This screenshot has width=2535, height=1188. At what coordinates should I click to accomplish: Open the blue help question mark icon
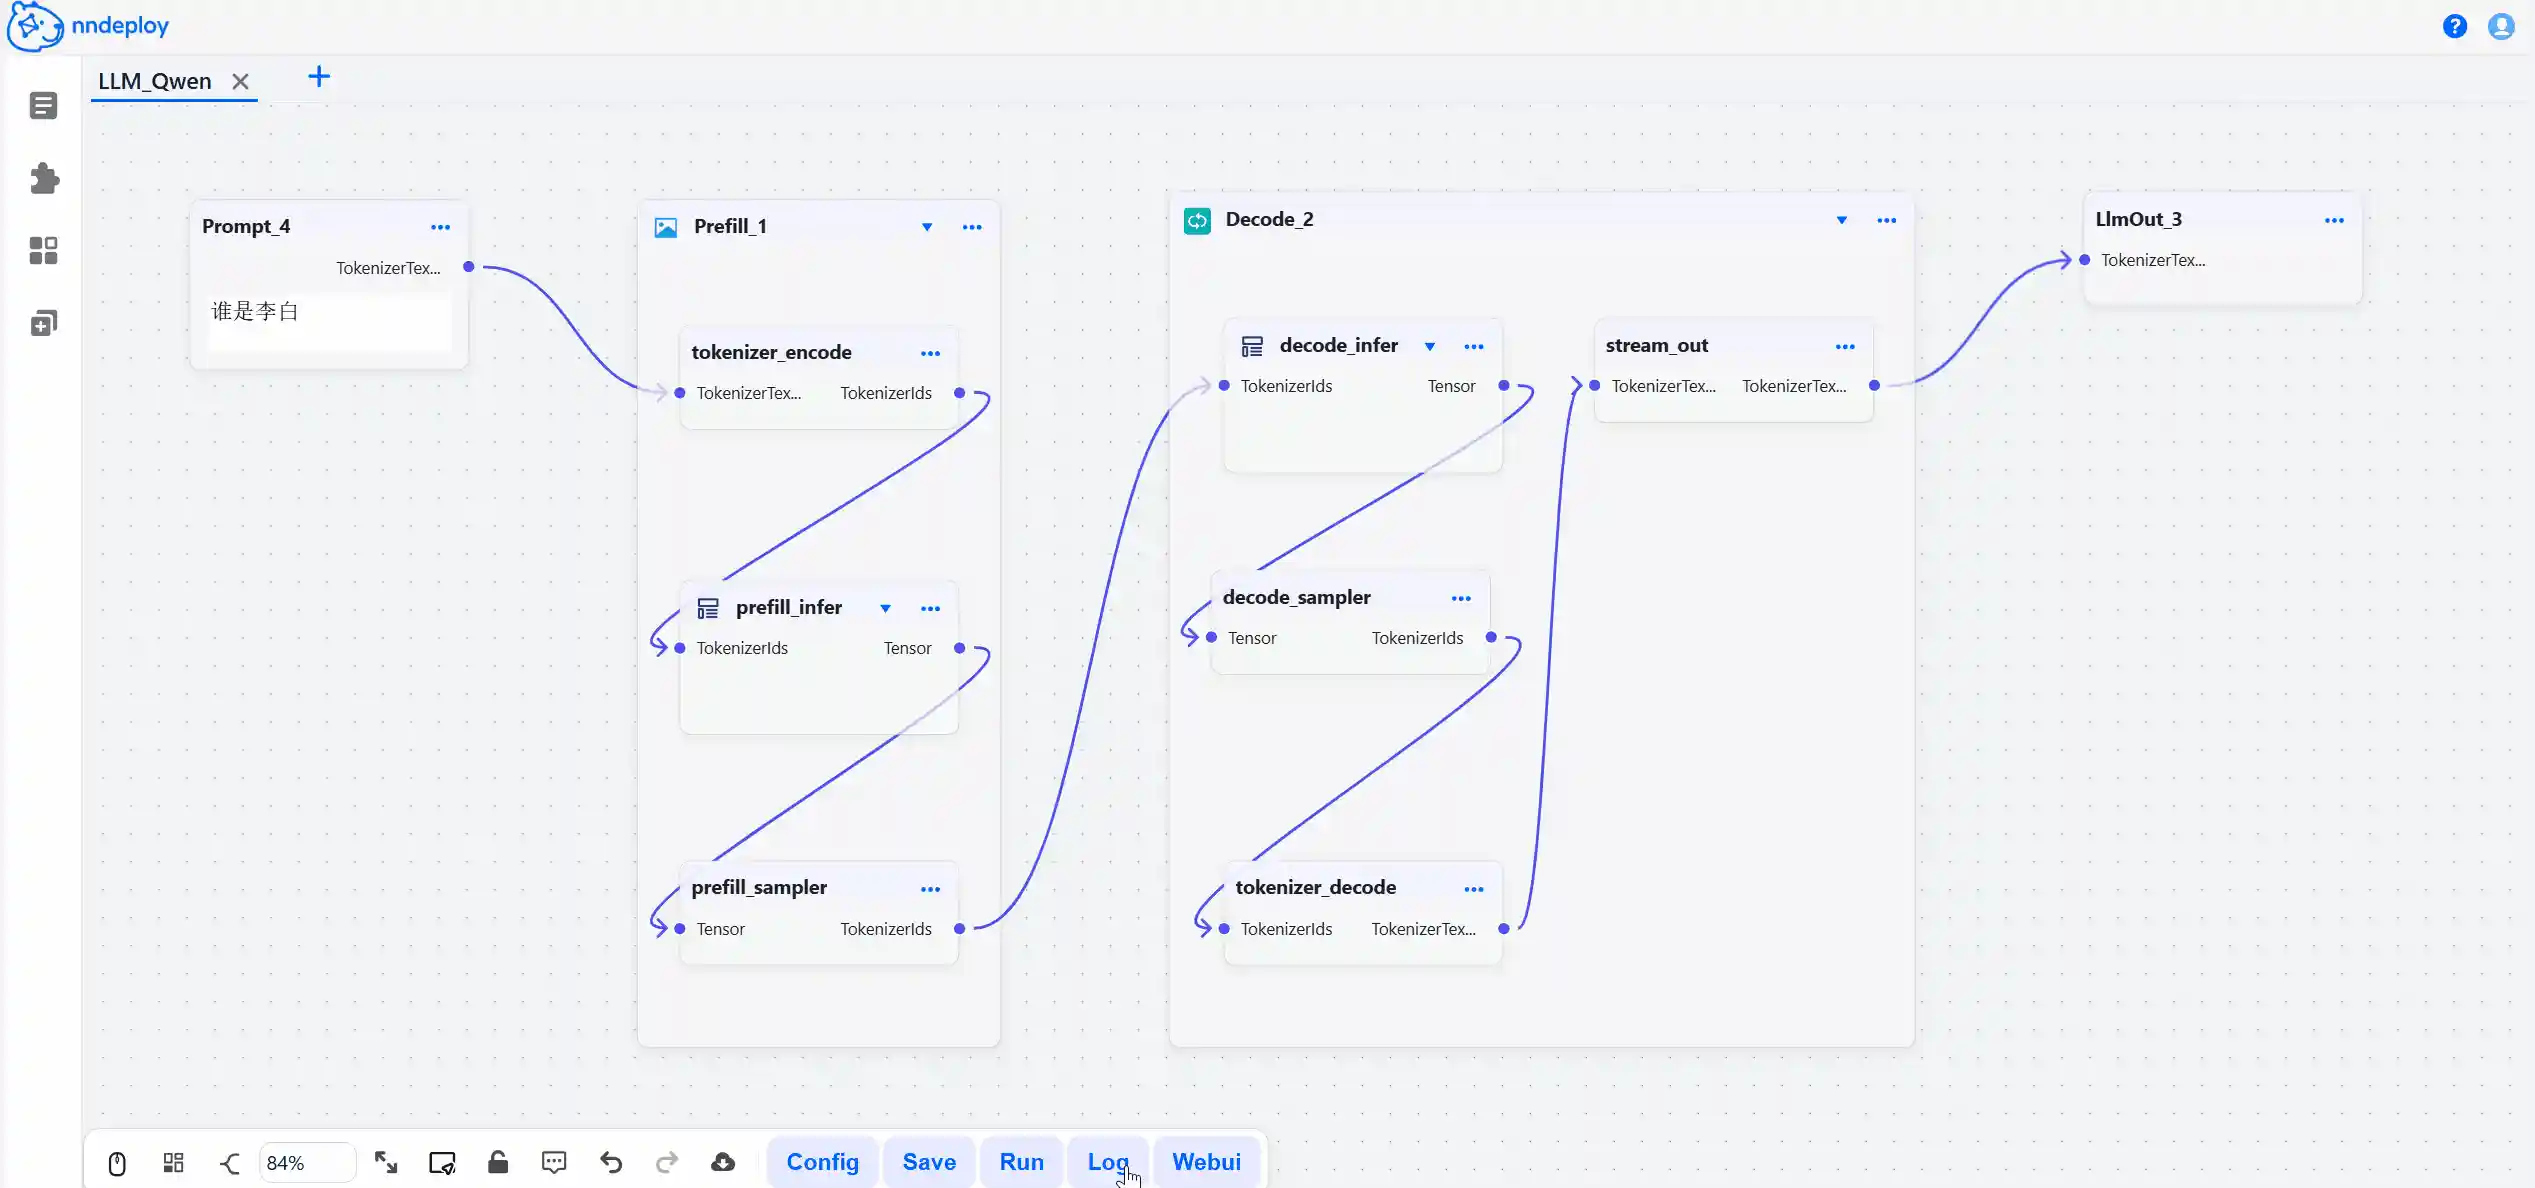point(2454,26)
